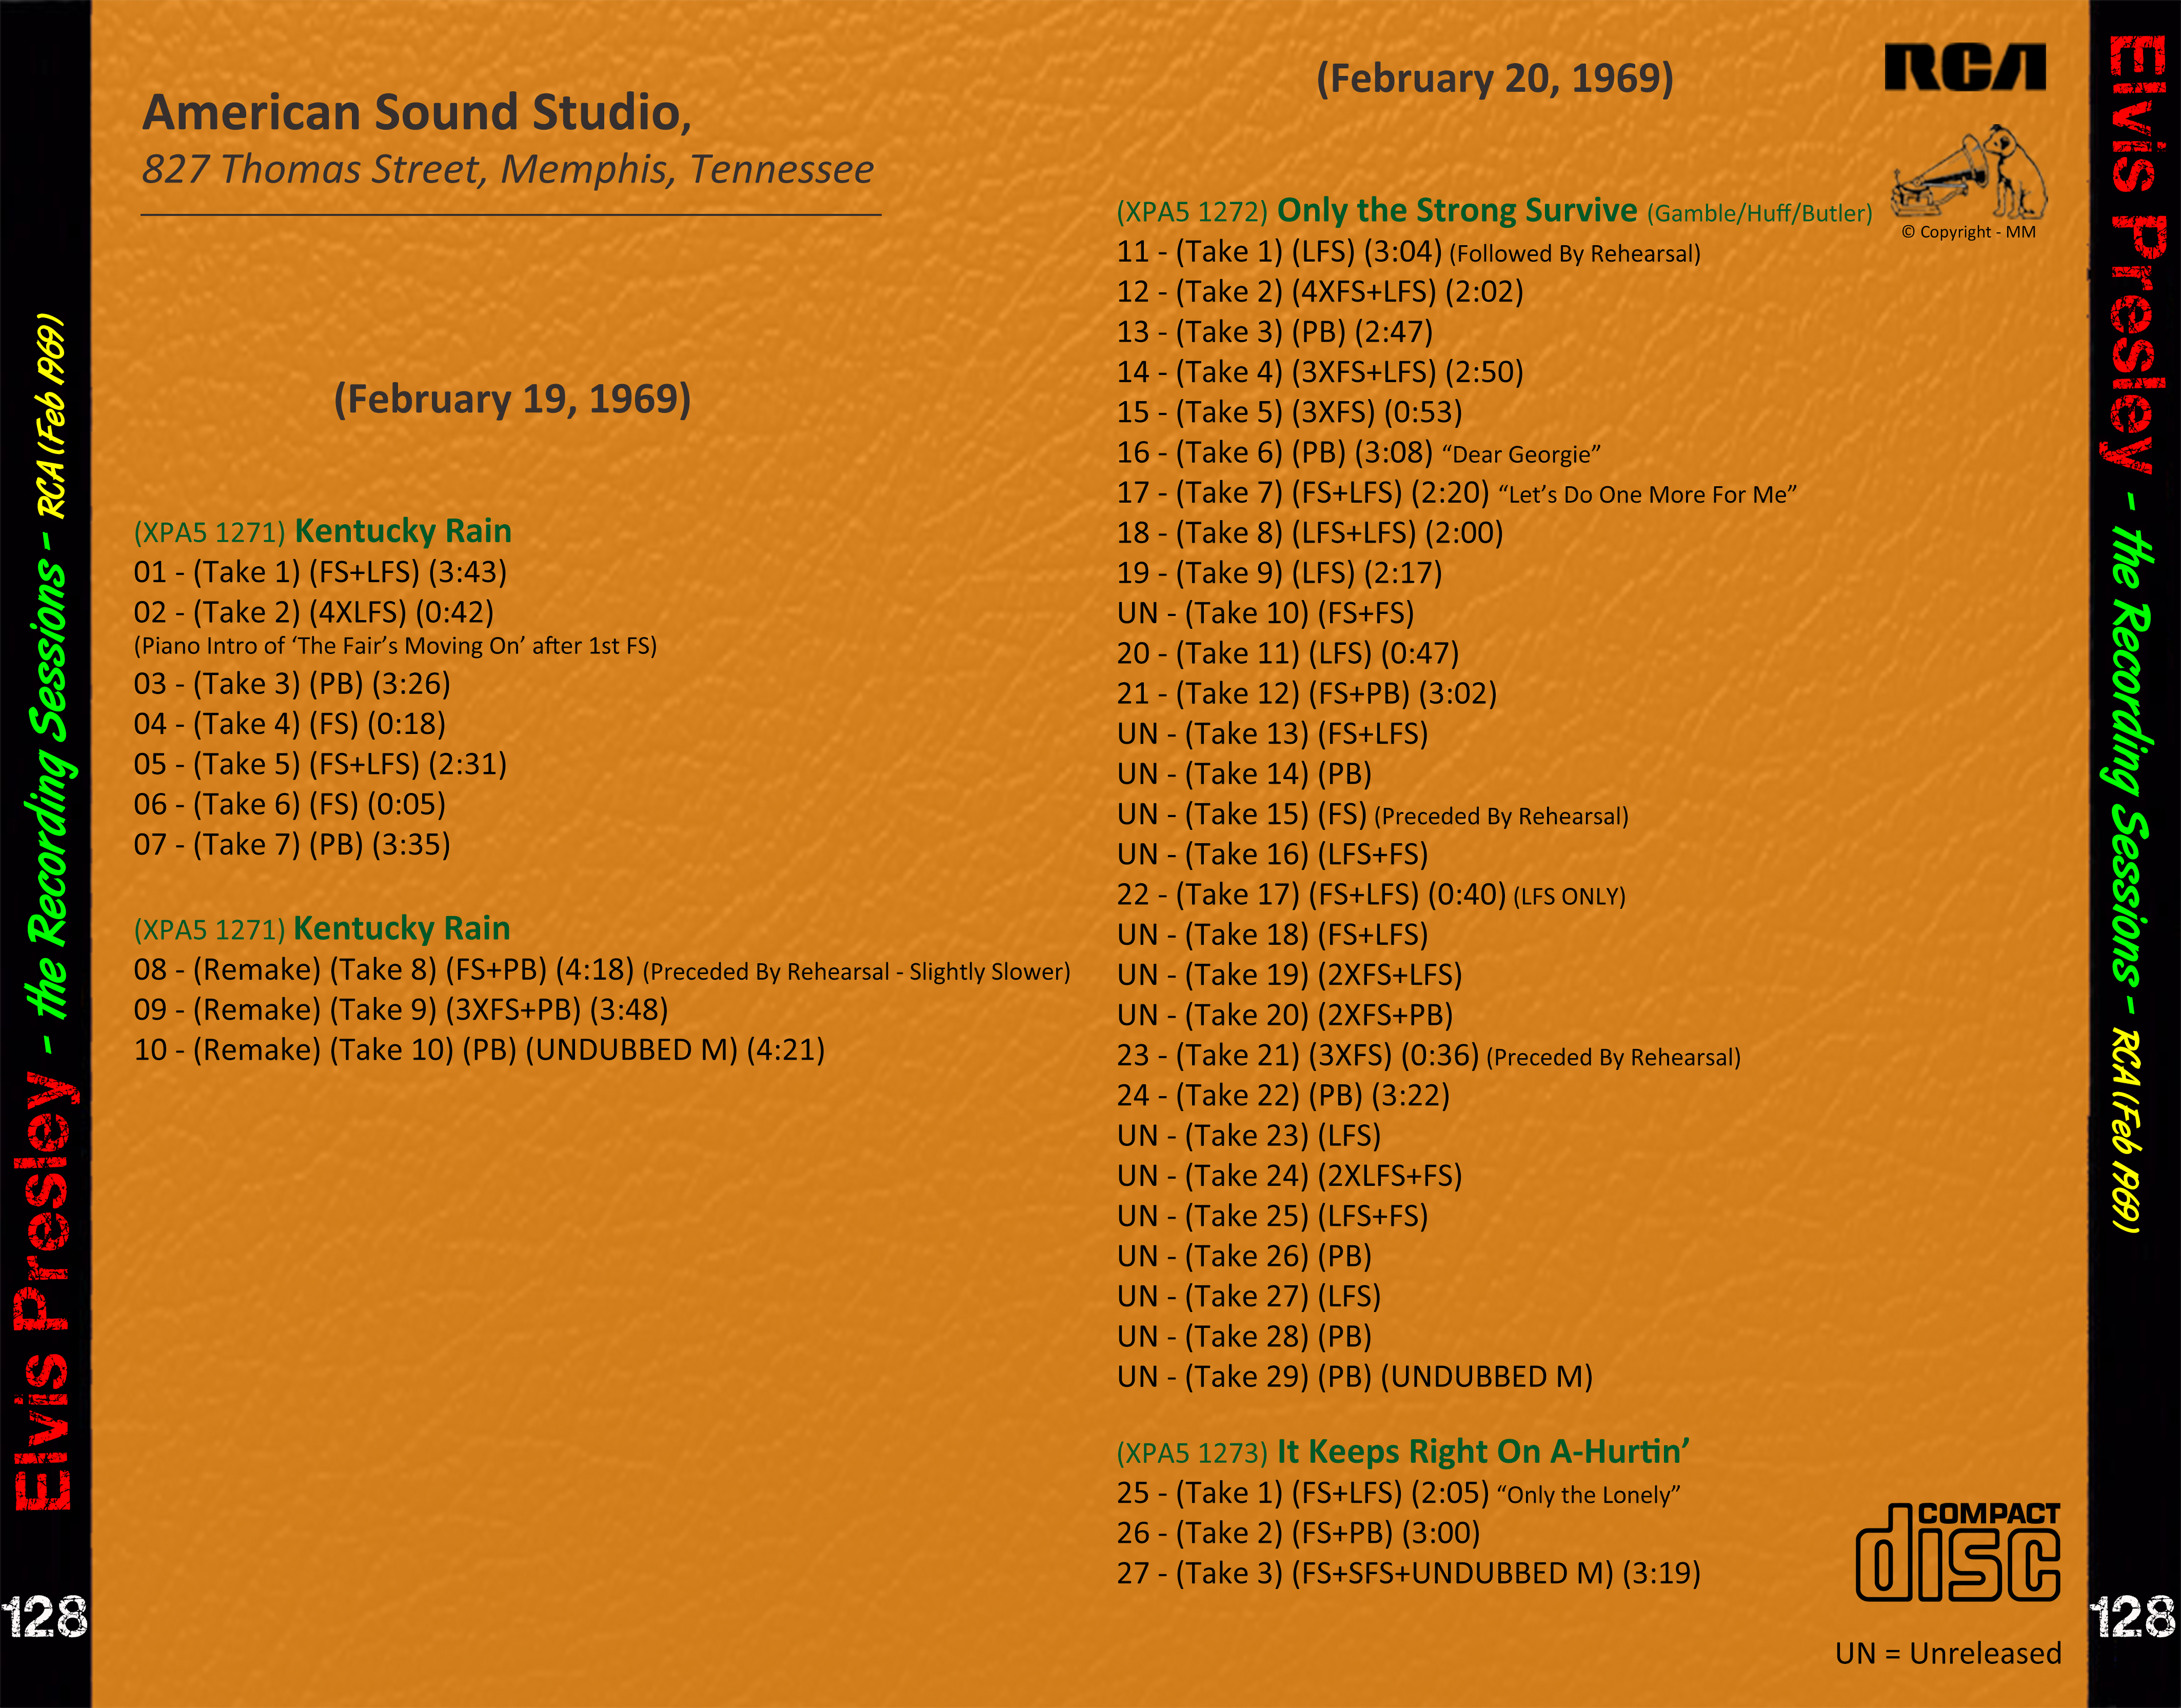Click track '12 - (Take 2) (4XFS+LFS) (2:02)'
The image size is (2181, 1708).
pos(1320,292)
